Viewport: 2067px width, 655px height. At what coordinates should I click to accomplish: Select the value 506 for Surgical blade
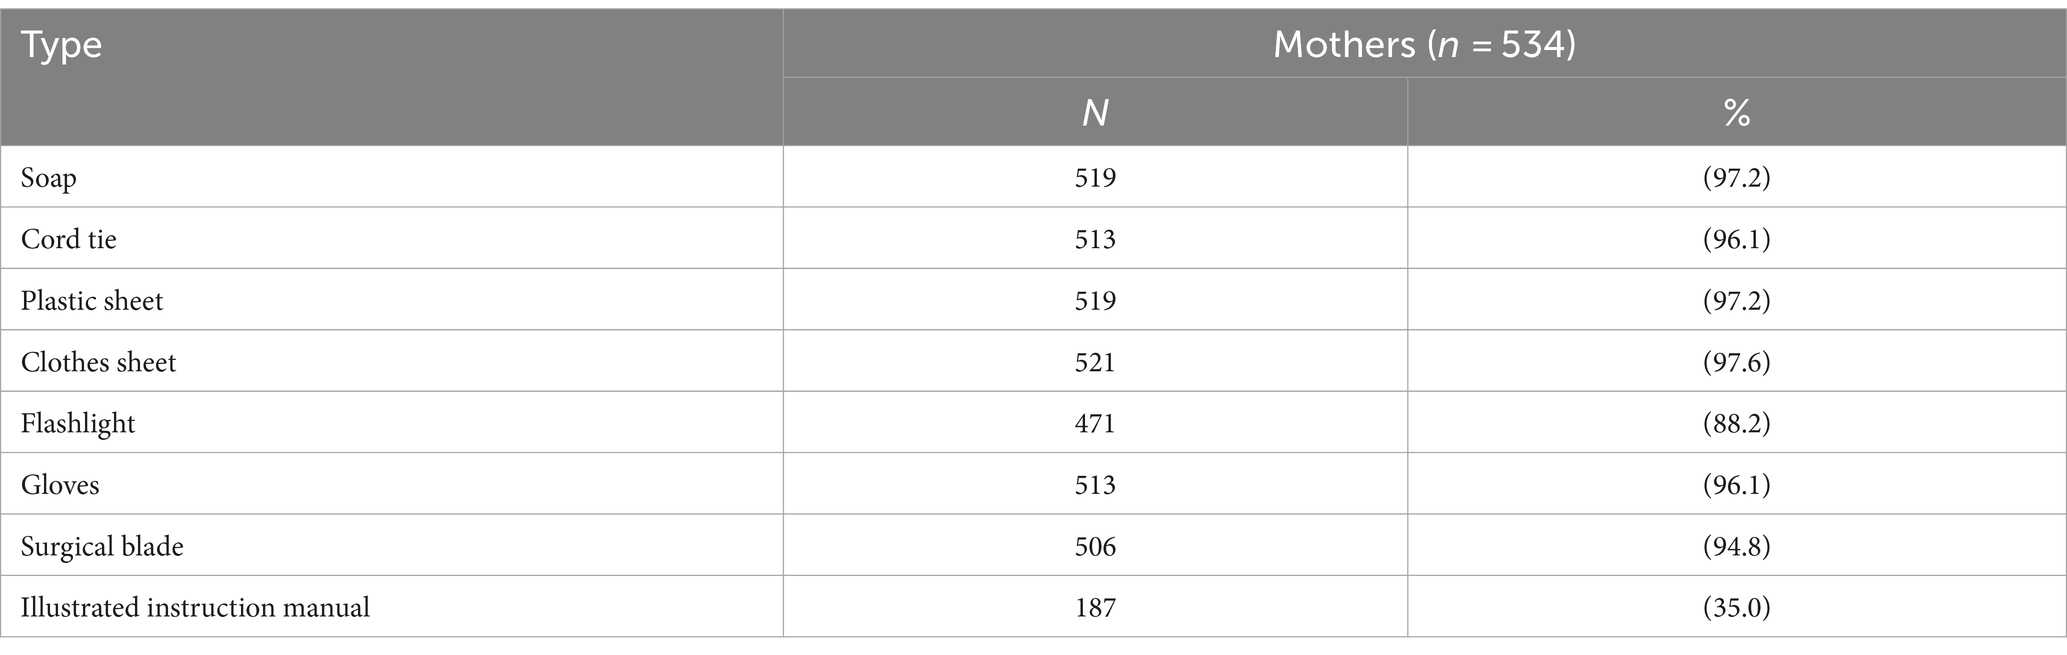[1095, 548]
